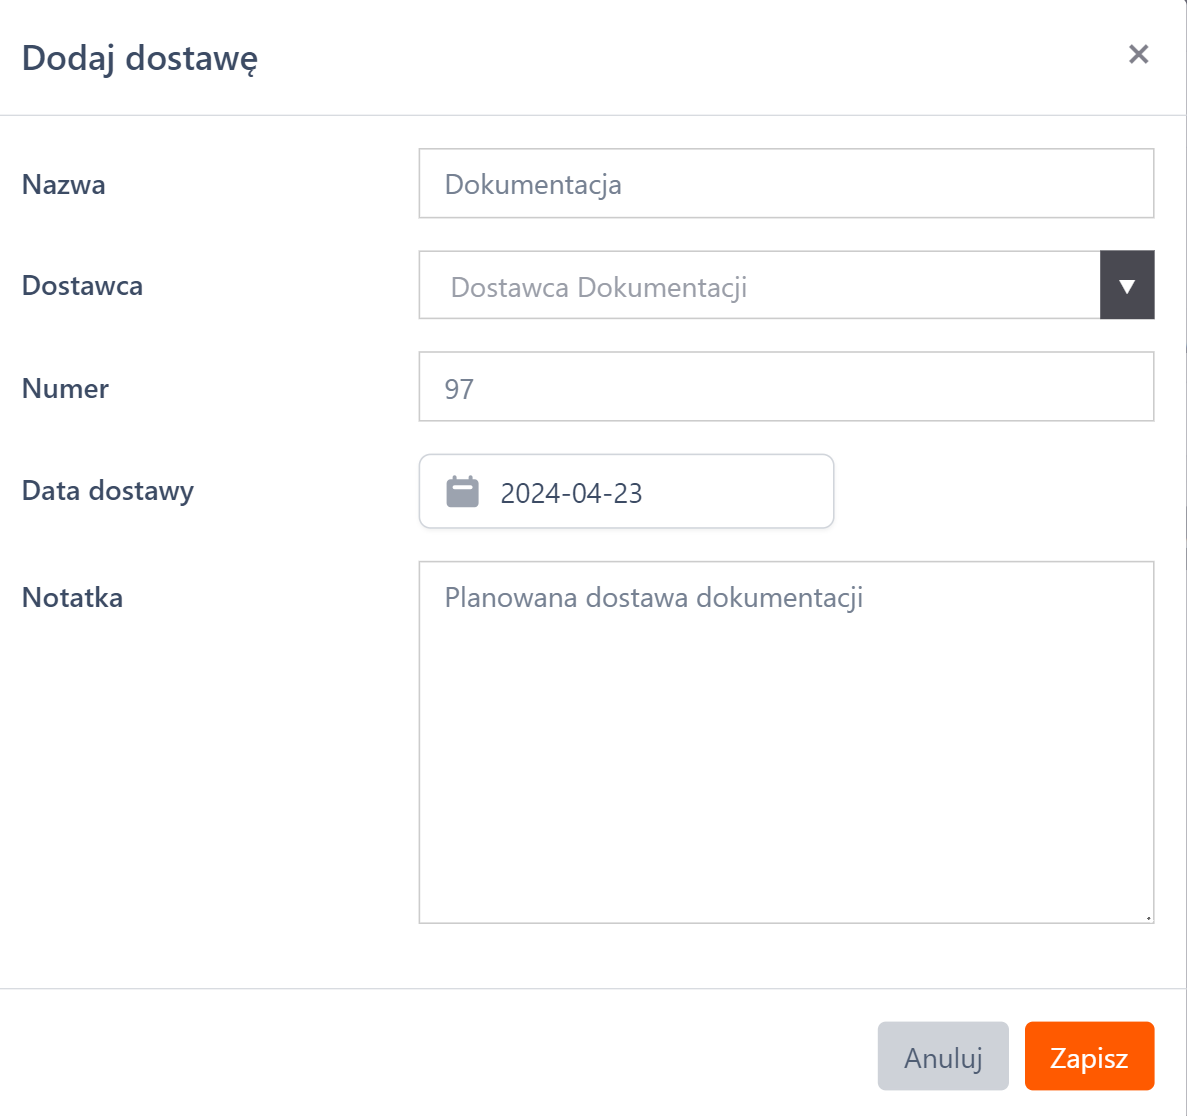Click the Dostawca label
1187x1116 pixels.
(x=82, y=286)
